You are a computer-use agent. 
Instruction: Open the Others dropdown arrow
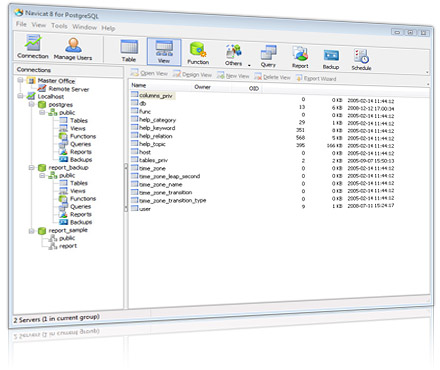(249, 65)
